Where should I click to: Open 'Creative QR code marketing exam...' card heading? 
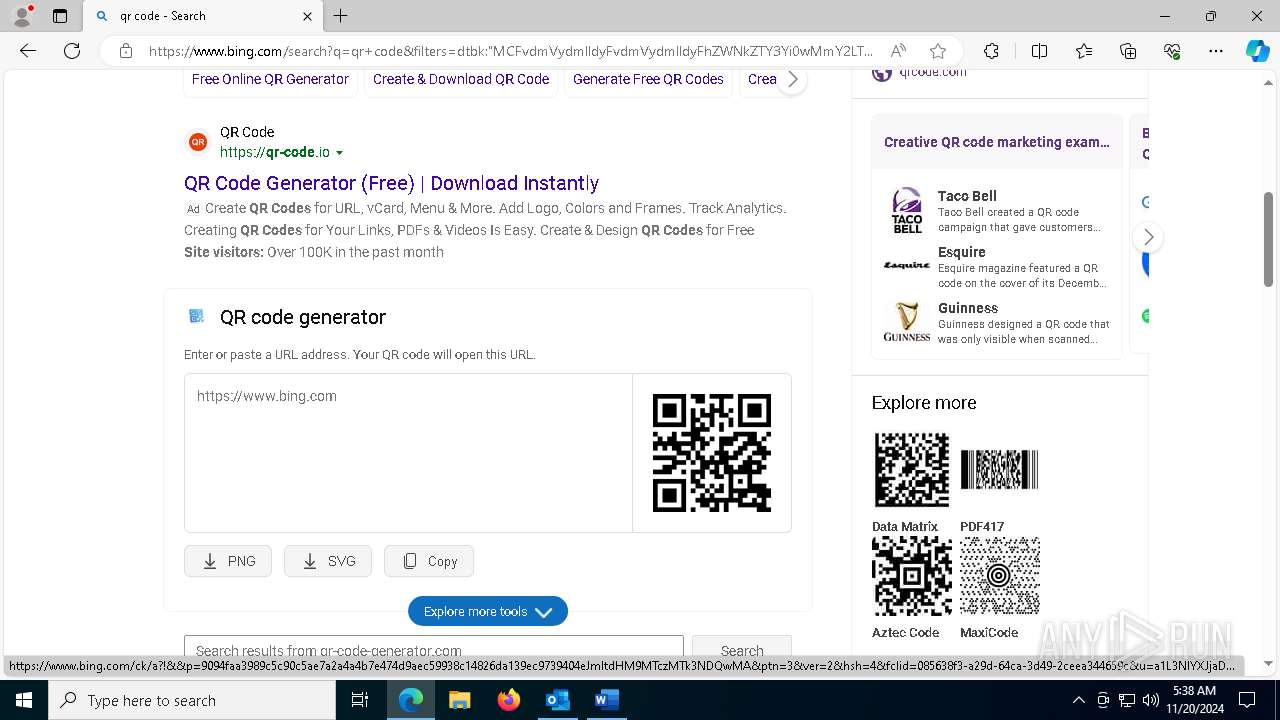point(996,142)
